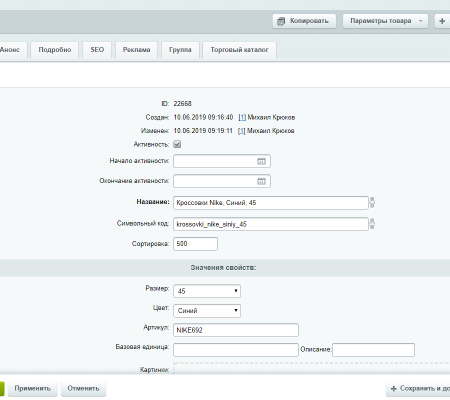
Task: Click into the Артикул input field
Action: (236, 330)
